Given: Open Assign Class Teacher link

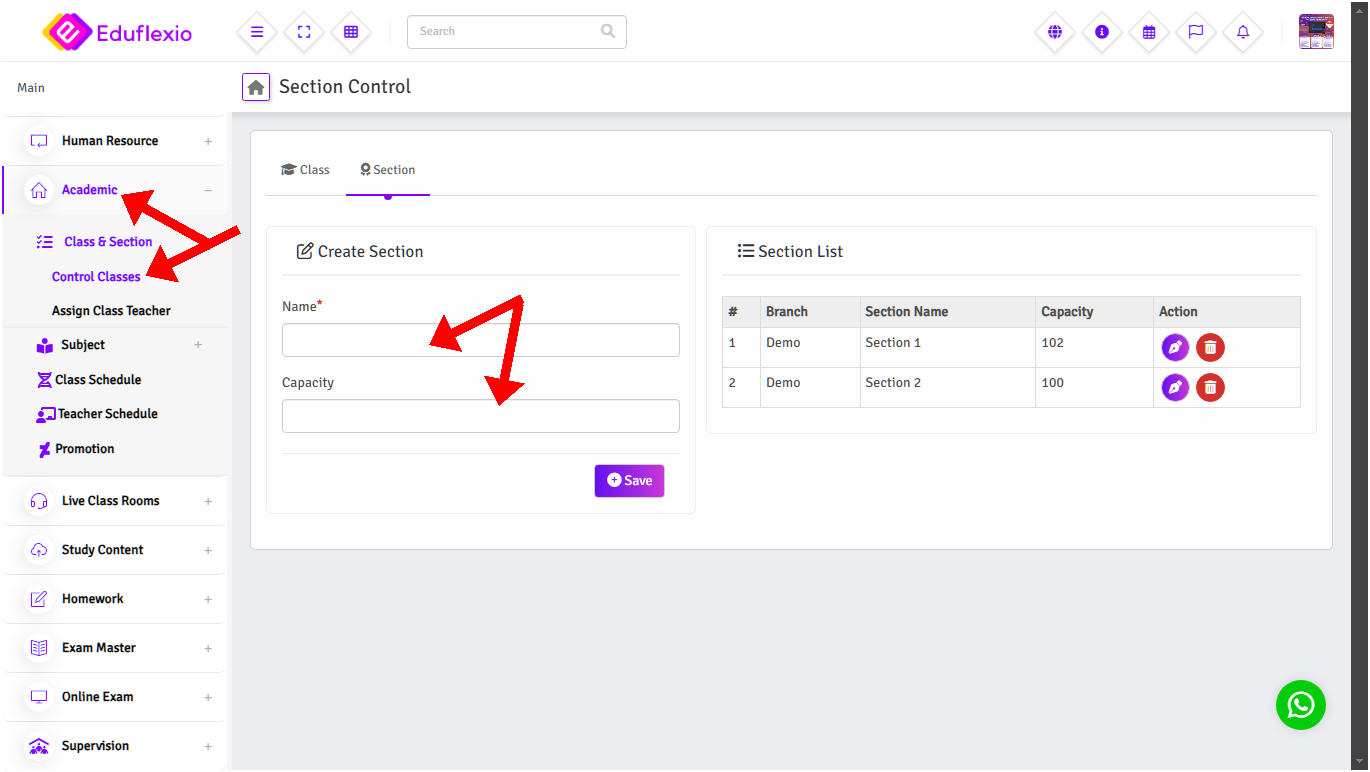Looking at the screenshot, I should [x=111, y=311].
